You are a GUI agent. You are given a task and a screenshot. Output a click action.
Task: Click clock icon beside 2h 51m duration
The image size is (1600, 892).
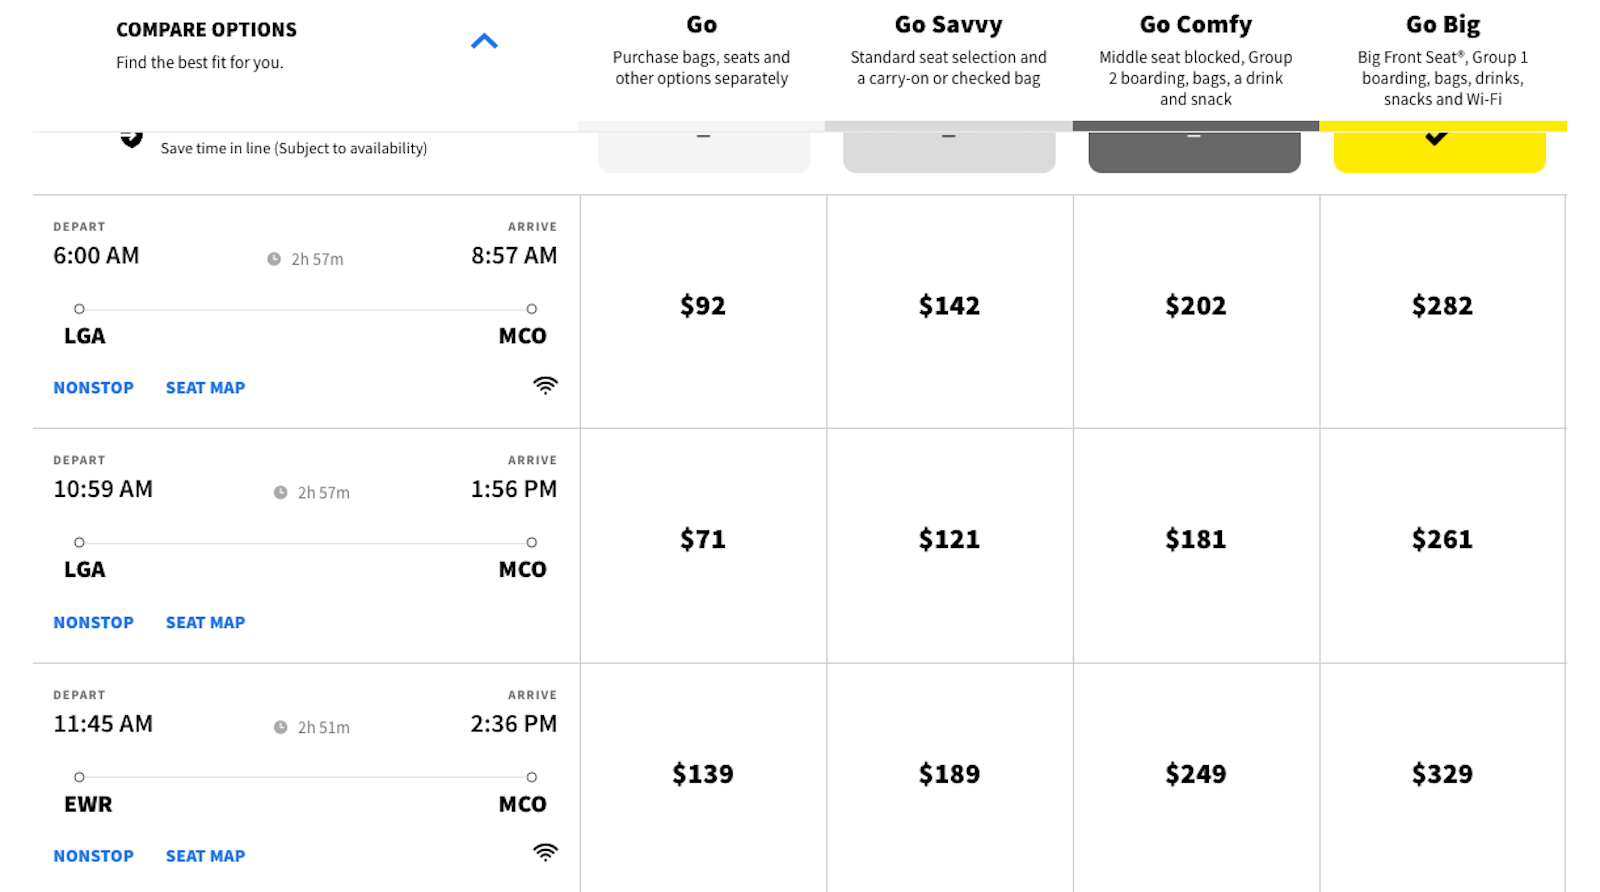coord(281,728)
